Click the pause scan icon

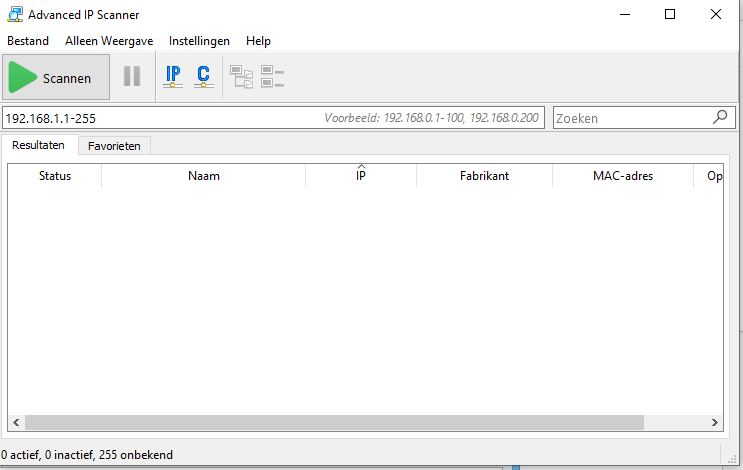coord(132,76)
